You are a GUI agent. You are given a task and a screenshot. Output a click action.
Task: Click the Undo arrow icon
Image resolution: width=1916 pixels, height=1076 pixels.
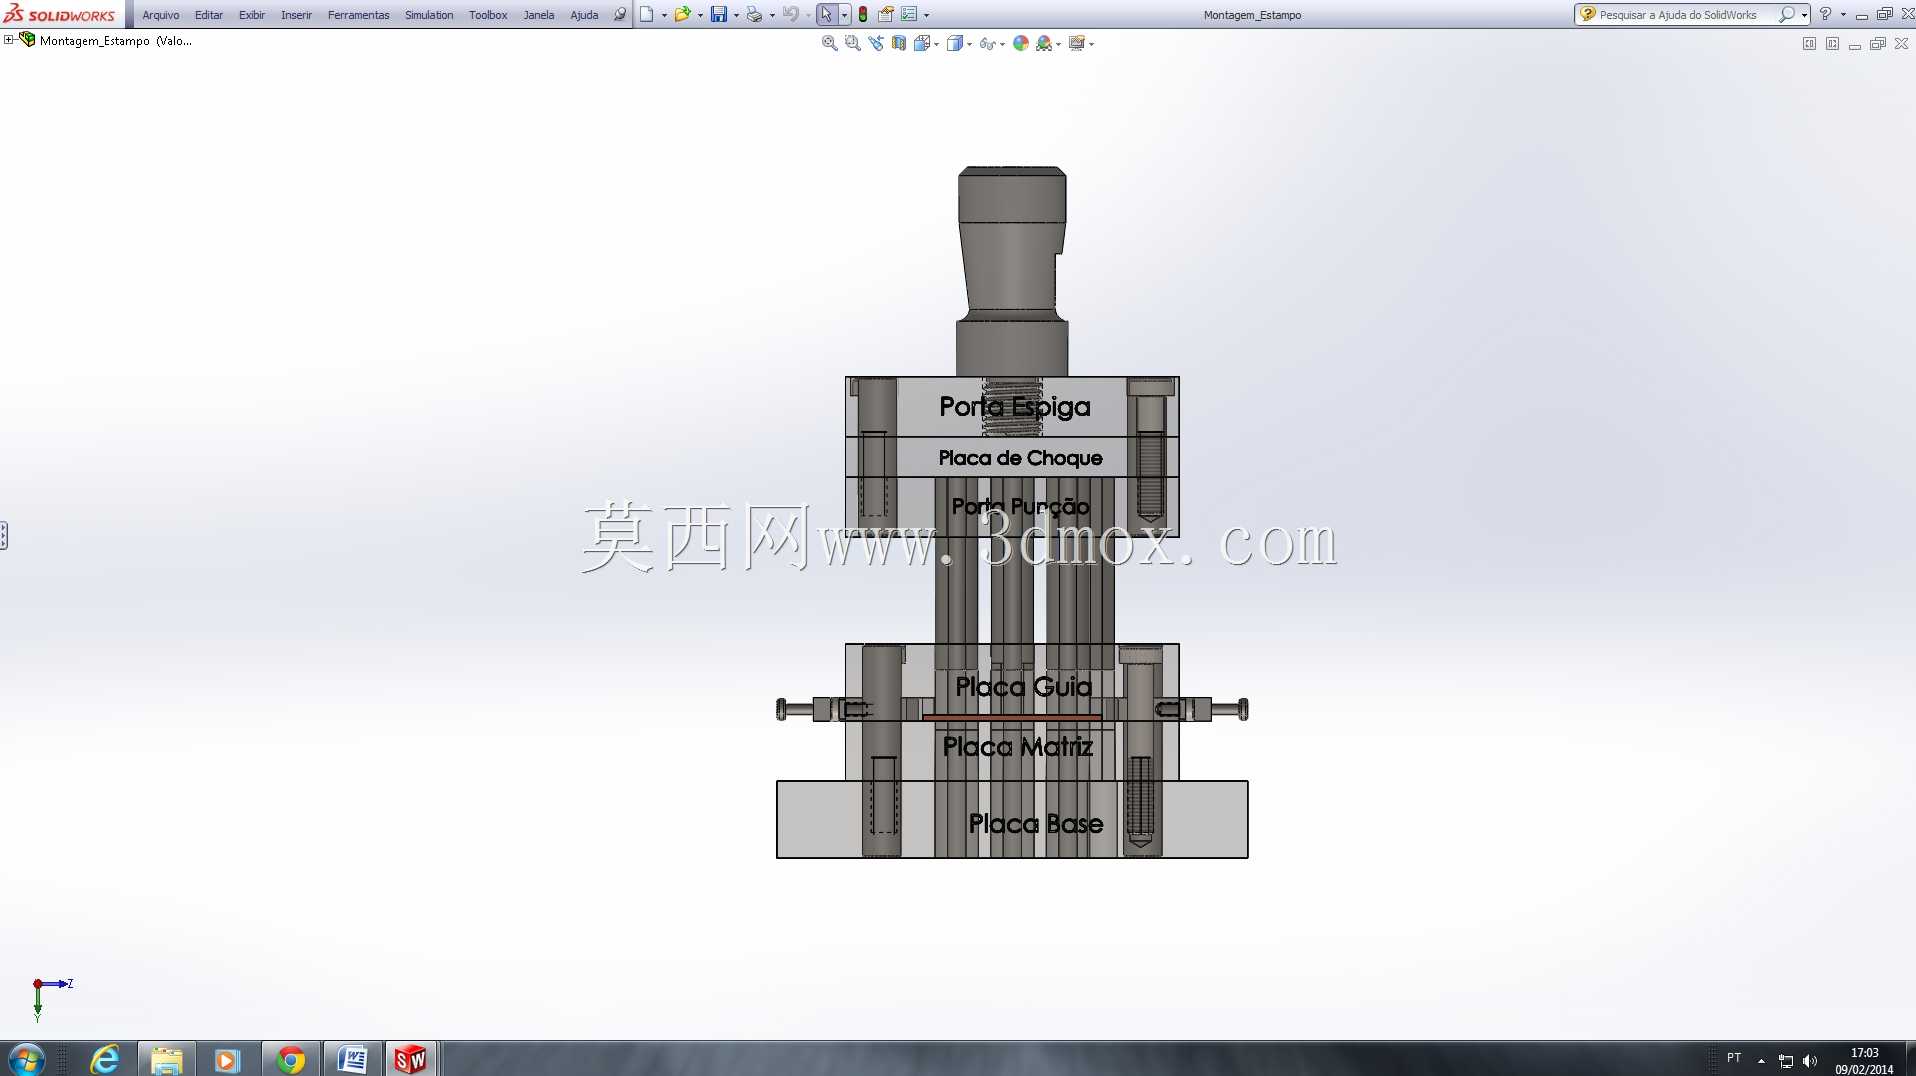(x=791, y=14)
